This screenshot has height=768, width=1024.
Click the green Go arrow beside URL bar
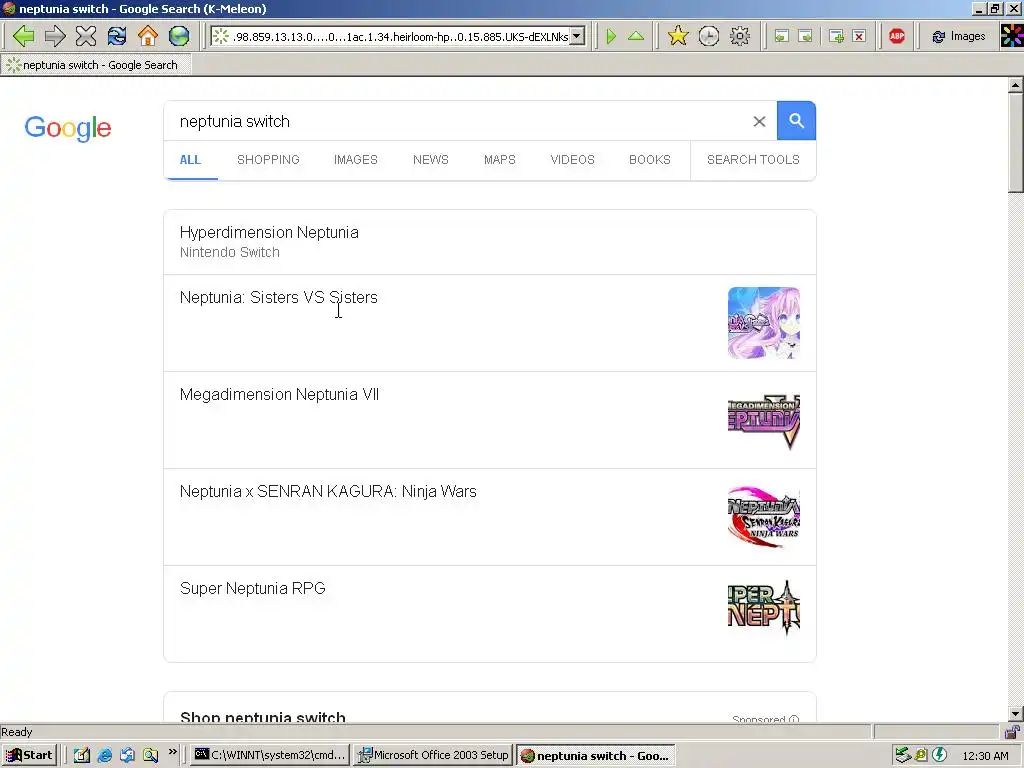coord(611,36)
